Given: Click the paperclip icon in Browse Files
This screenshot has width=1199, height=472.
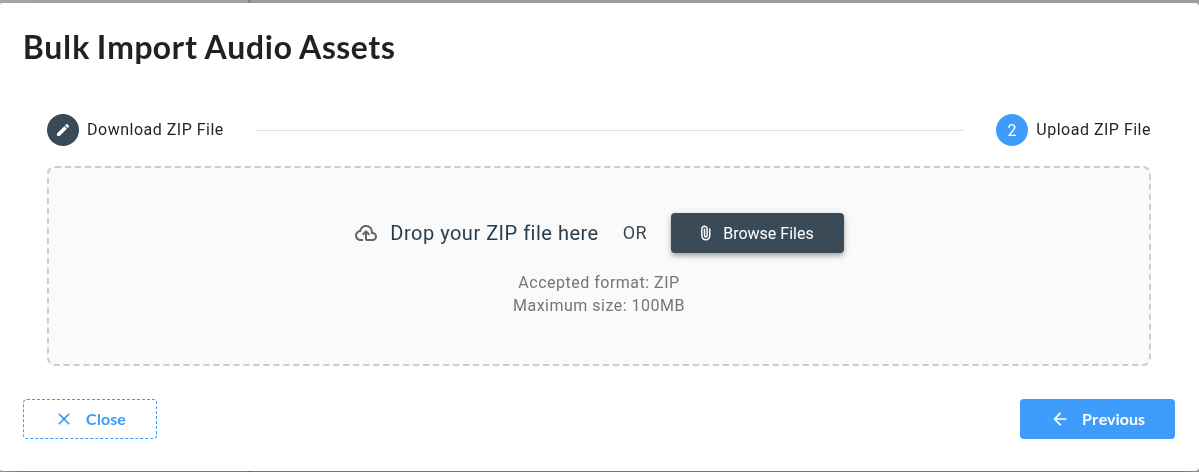Looking at the screenshot, I should pos(705,234).
